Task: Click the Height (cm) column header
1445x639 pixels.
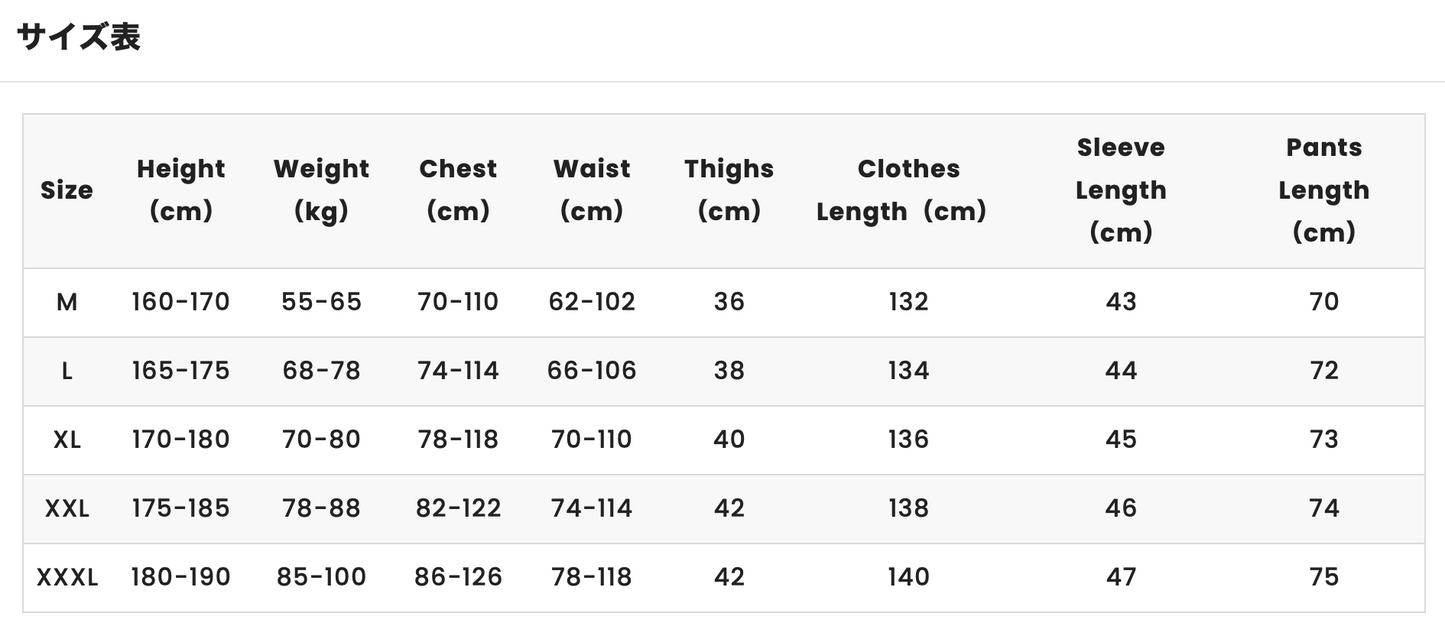Action: pos(181,190)
